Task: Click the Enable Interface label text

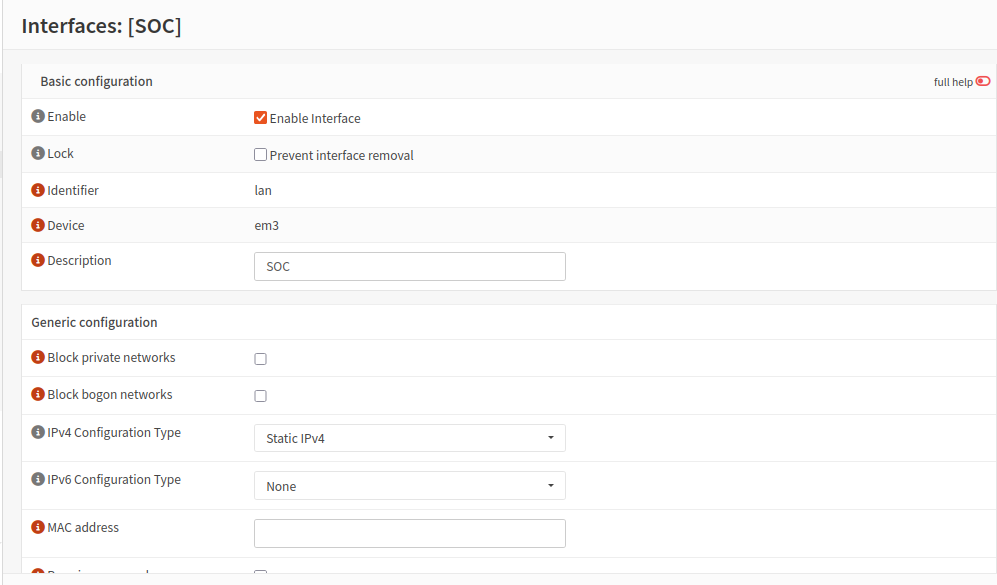Action: pos(315,118)
